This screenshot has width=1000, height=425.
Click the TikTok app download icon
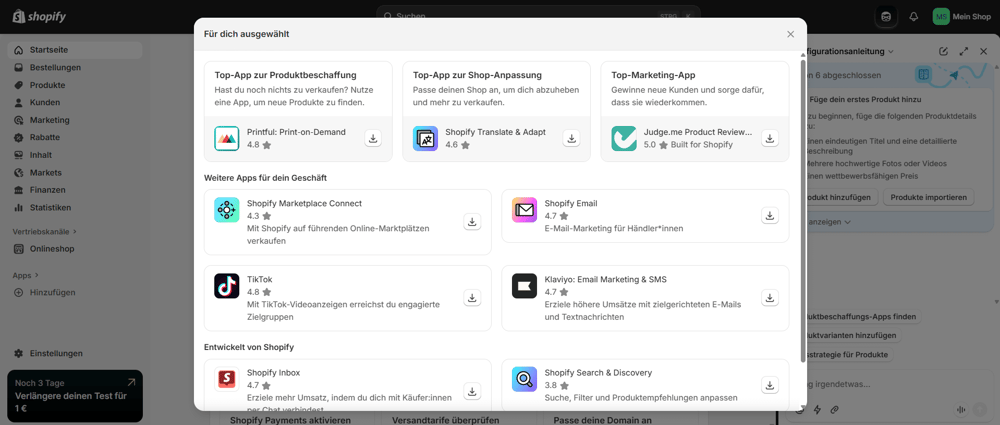(472, 298)
